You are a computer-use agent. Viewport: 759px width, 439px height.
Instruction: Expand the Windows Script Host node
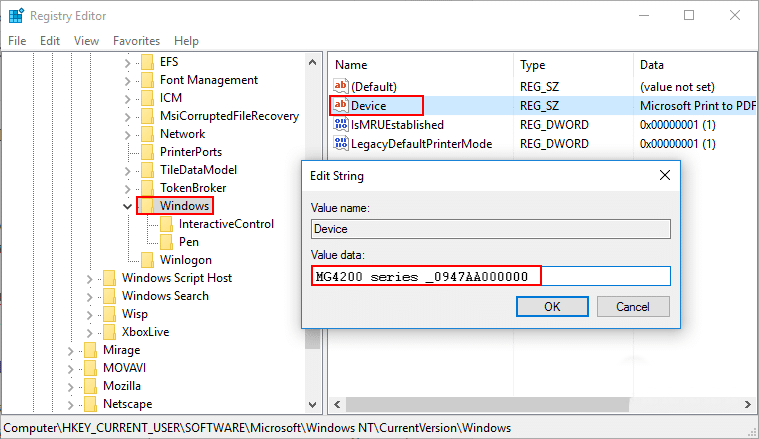(x=90, y=279)
